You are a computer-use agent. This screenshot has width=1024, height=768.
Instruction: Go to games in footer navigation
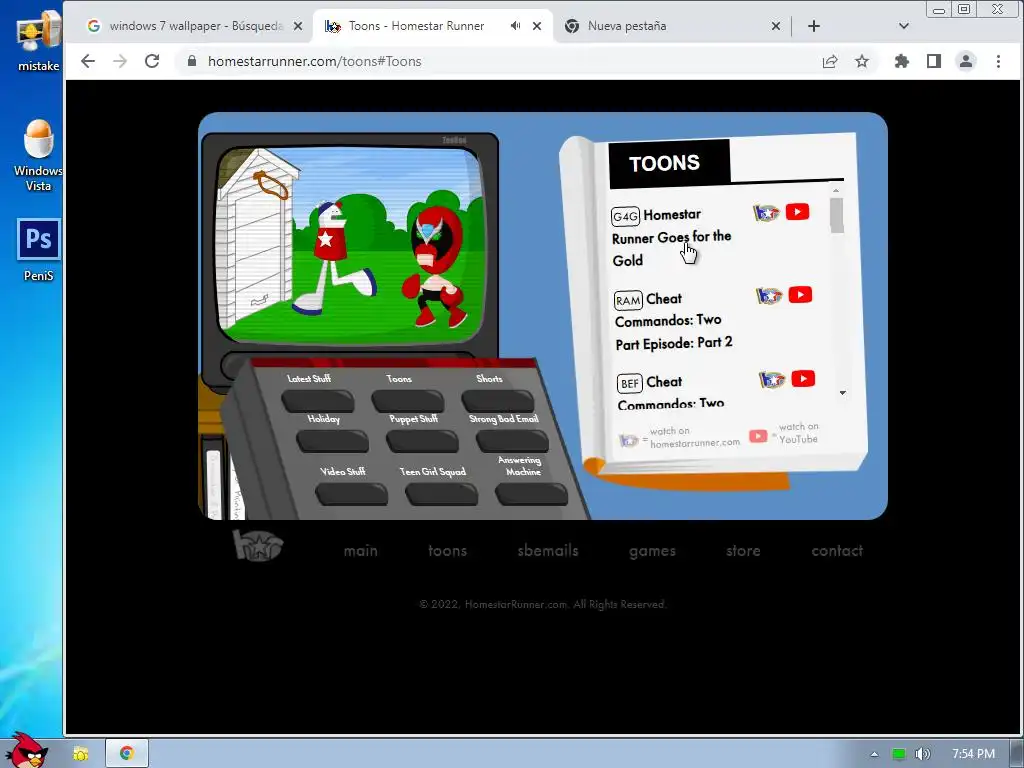coord(652,551)
